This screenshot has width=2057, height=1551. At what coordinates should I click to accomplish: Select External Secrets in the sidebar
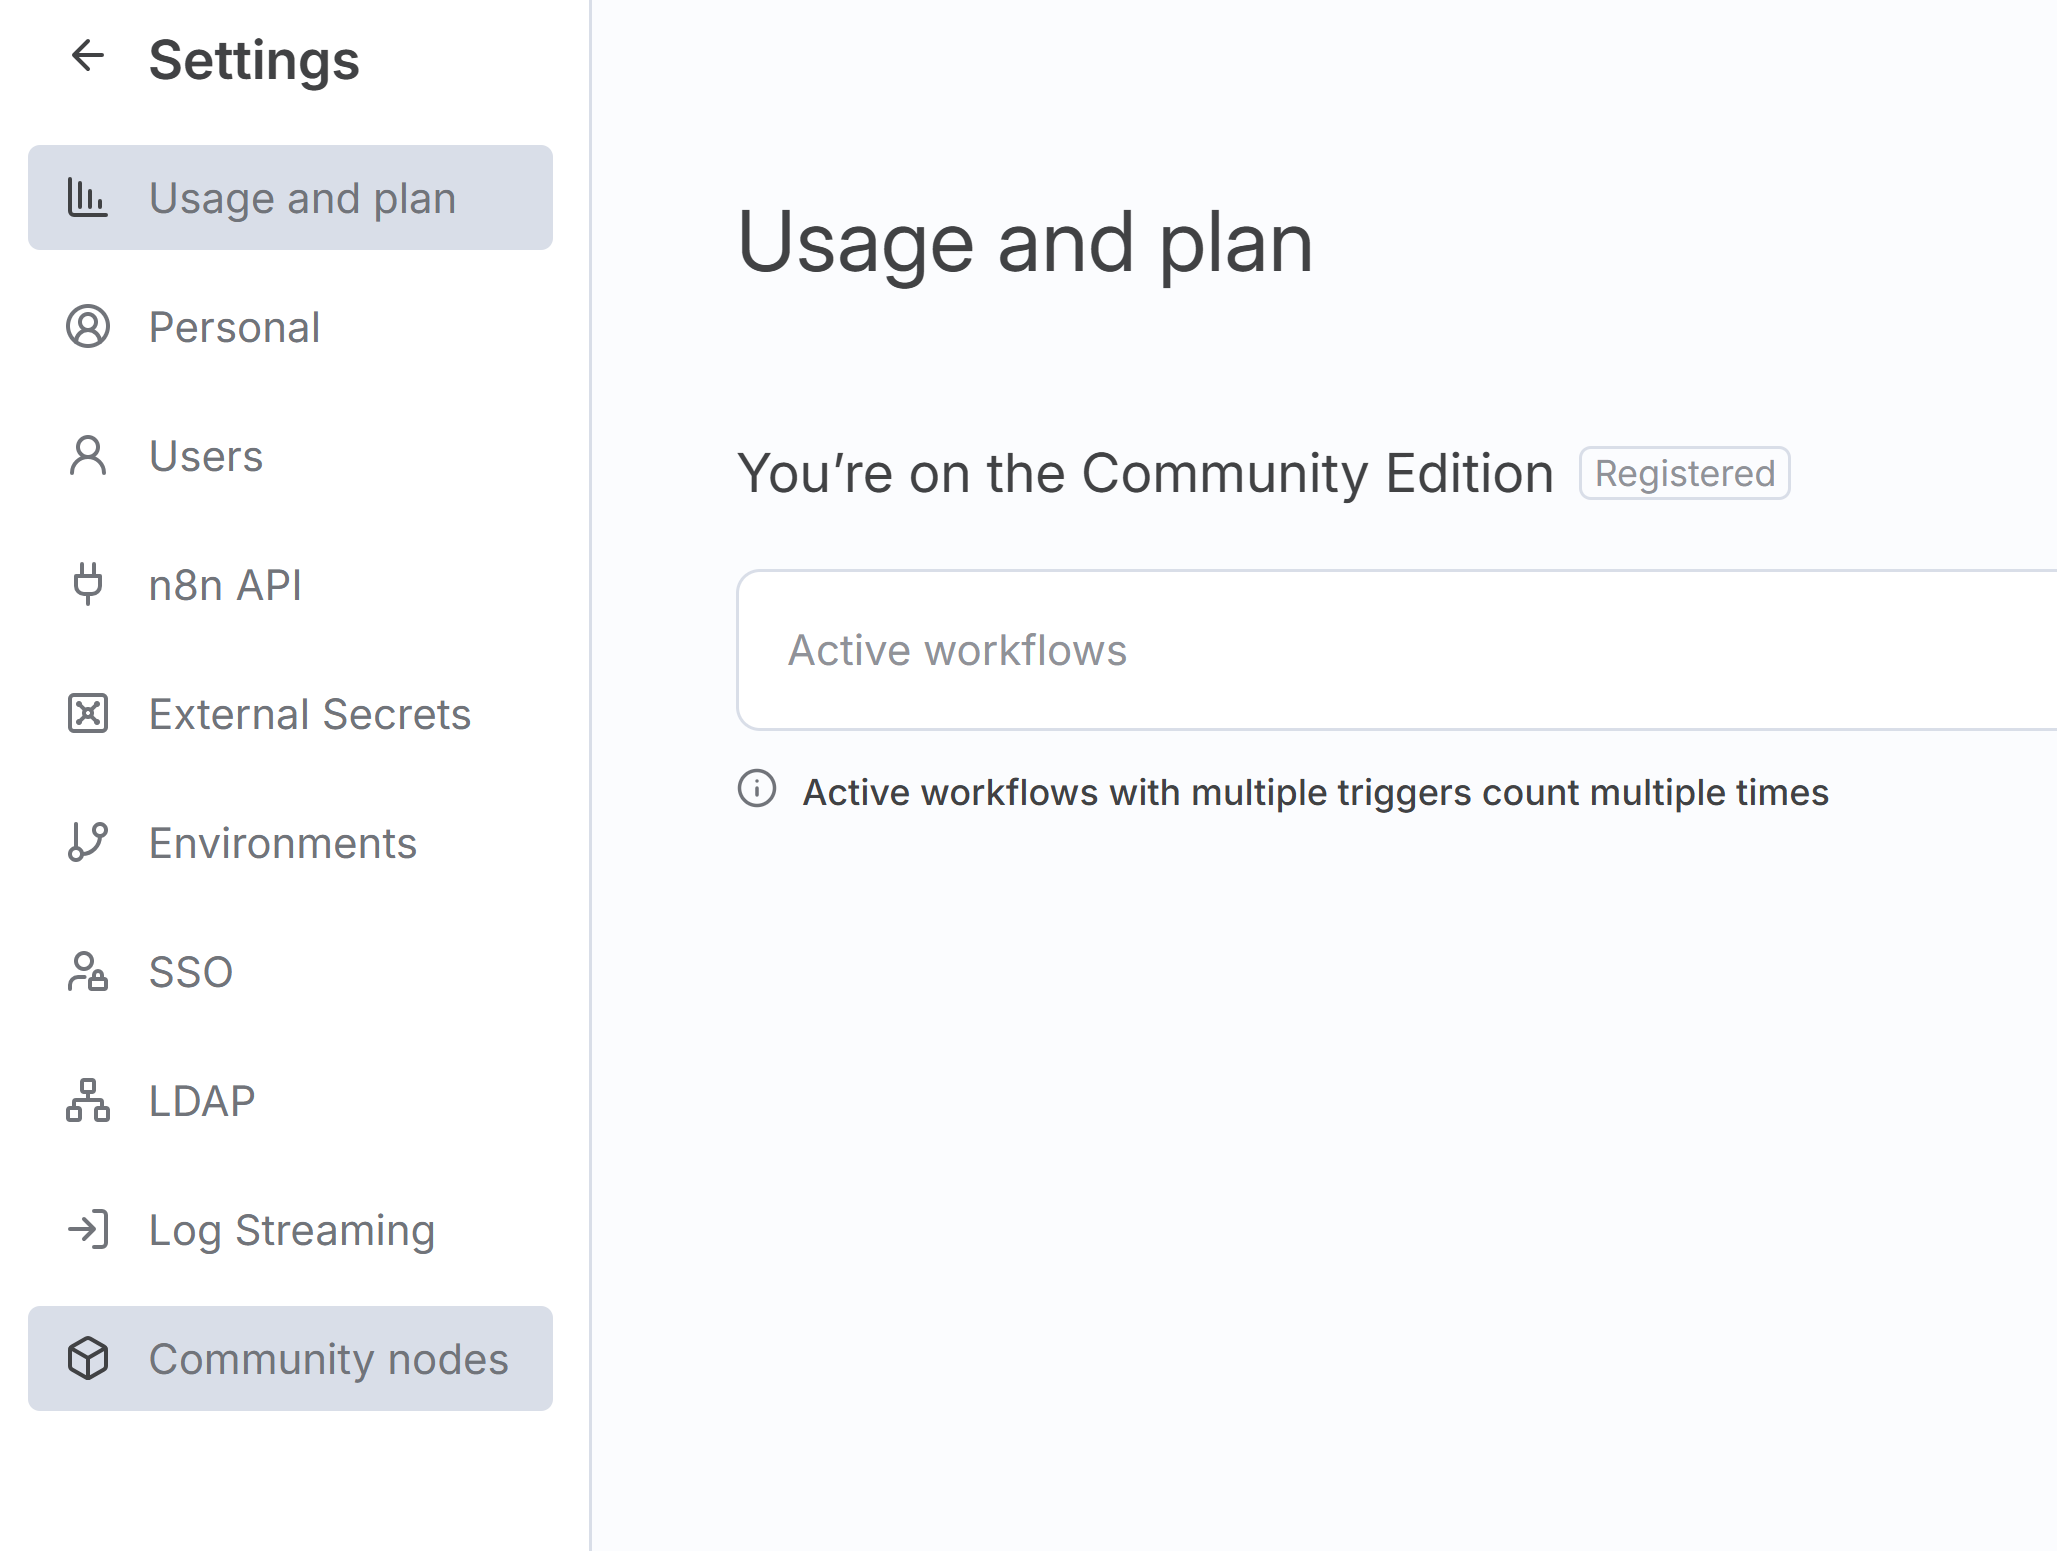[x=309, y=714]
